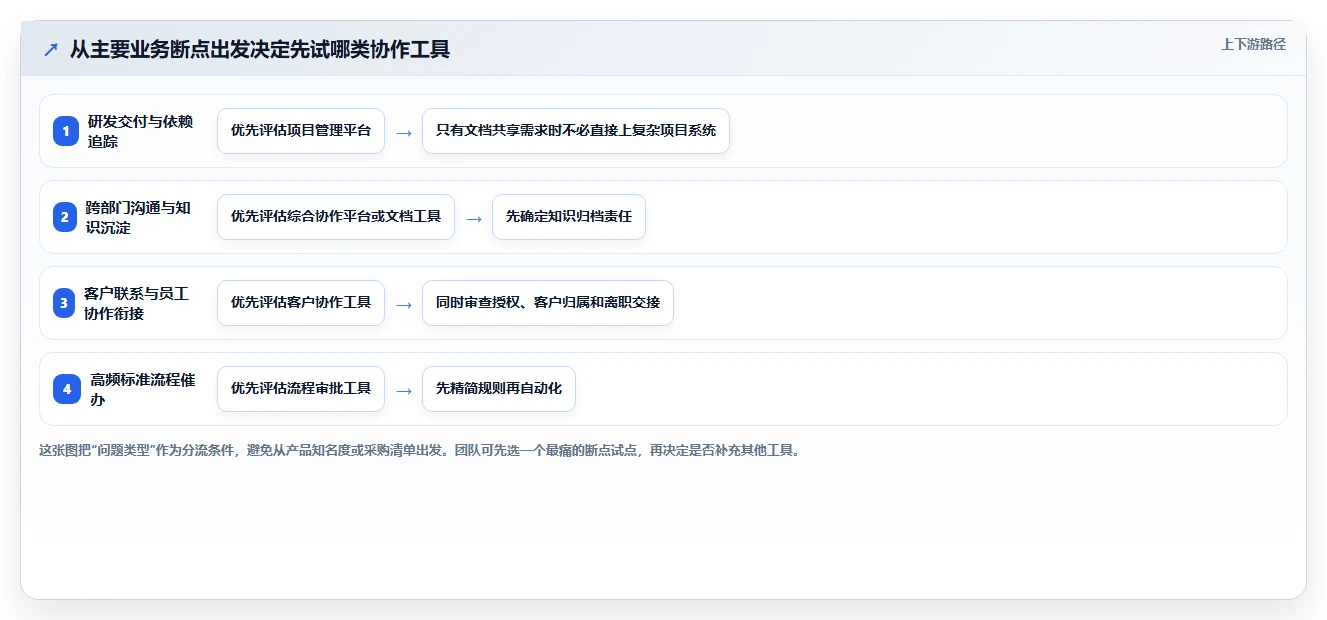Select the number 3 step badge
Screen dimensions: 1327x620
(x=66, y=303)
